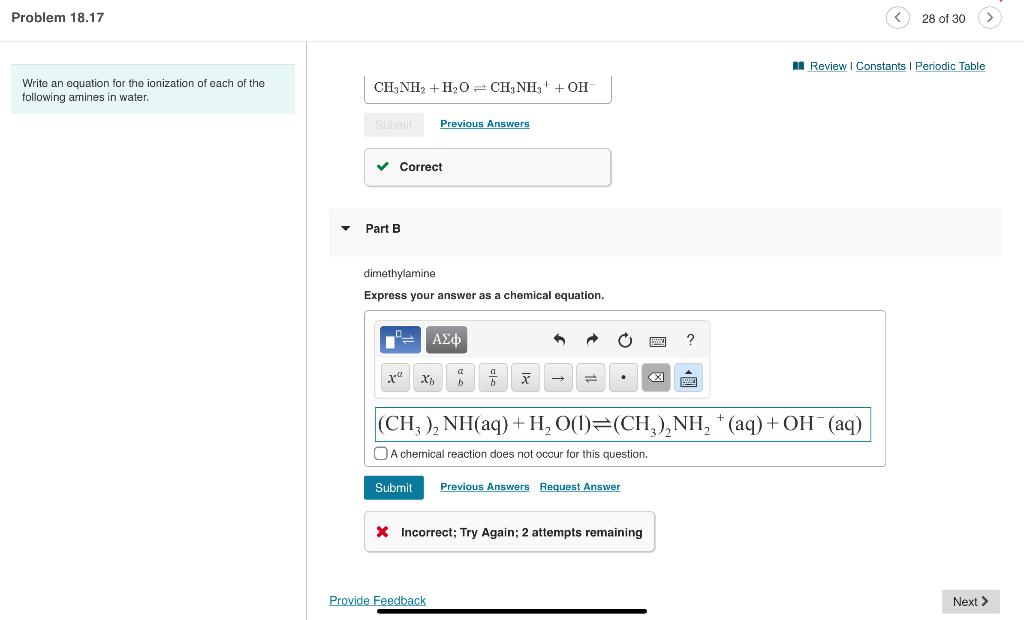Insert an overbar from the equation toolbar
The image size is (1024, 620).
(x=526, y=378)
